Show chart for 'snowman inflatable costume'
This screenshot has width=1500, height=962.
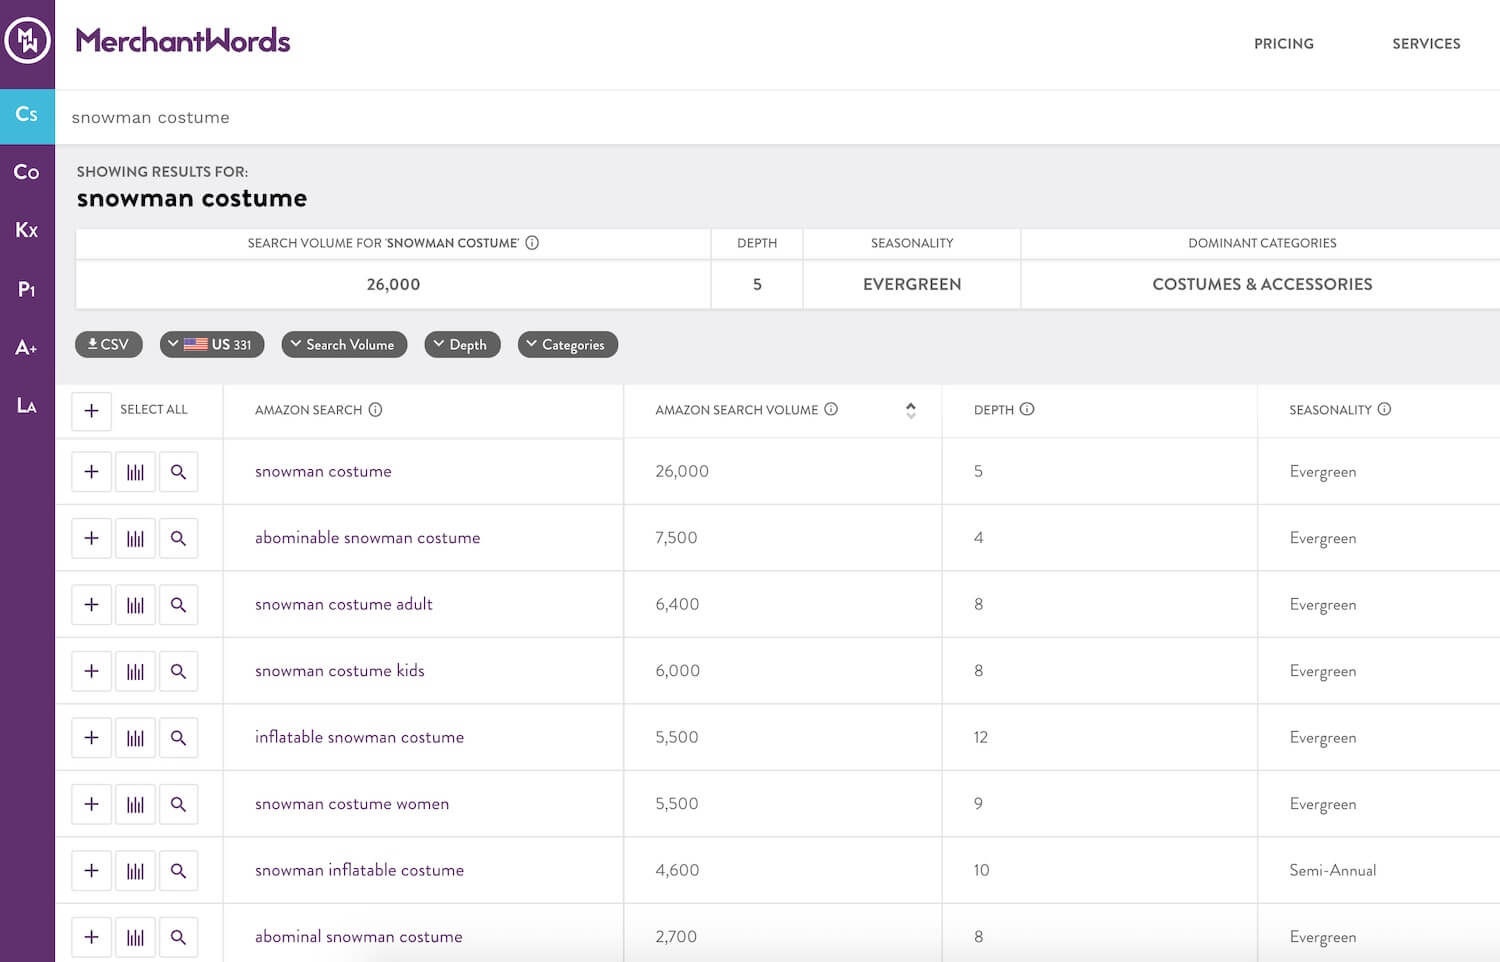[x=135, y=871]
